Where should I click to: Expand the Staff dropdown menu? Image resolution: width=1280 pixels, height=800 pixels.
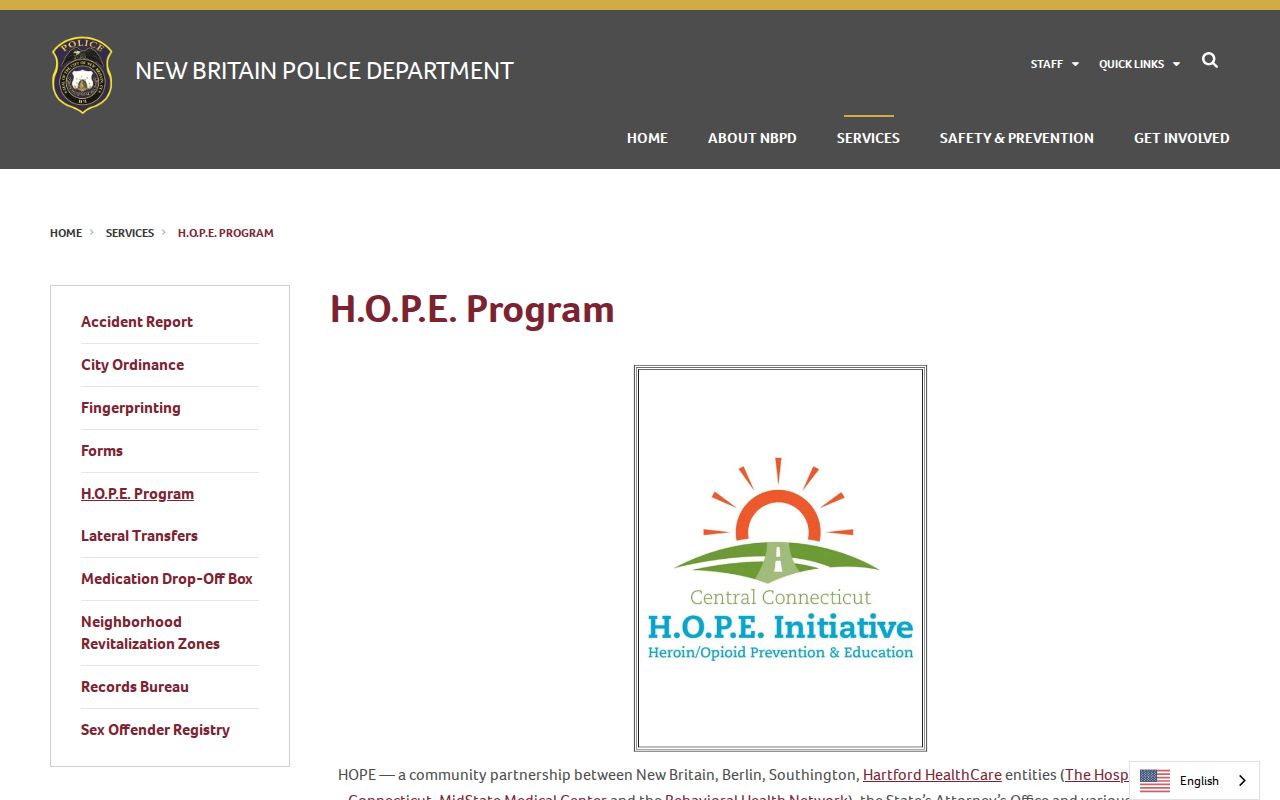(1054, 64)
